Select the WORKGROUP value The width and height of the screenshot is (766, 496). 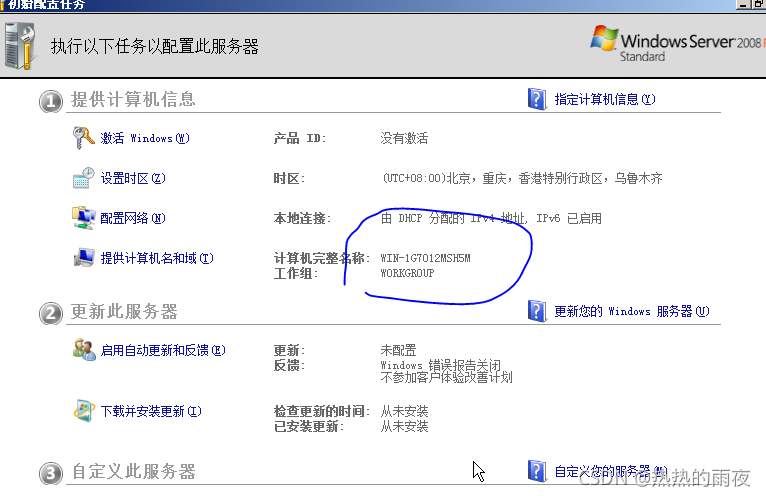(407, 273)
